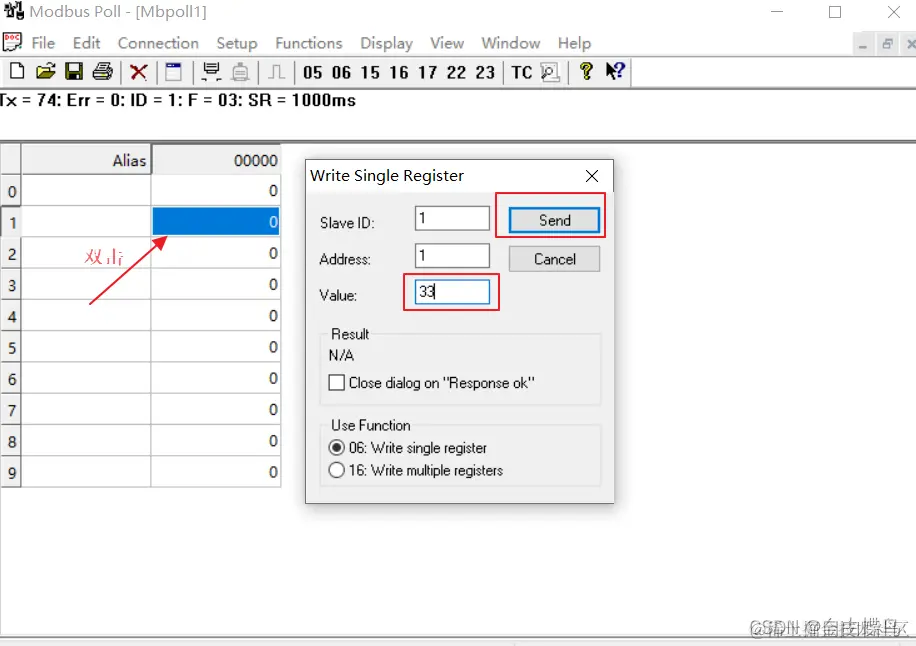Click the yellow question mark Help icon
This screenshot has height=646, width=916.
[586, 71]
